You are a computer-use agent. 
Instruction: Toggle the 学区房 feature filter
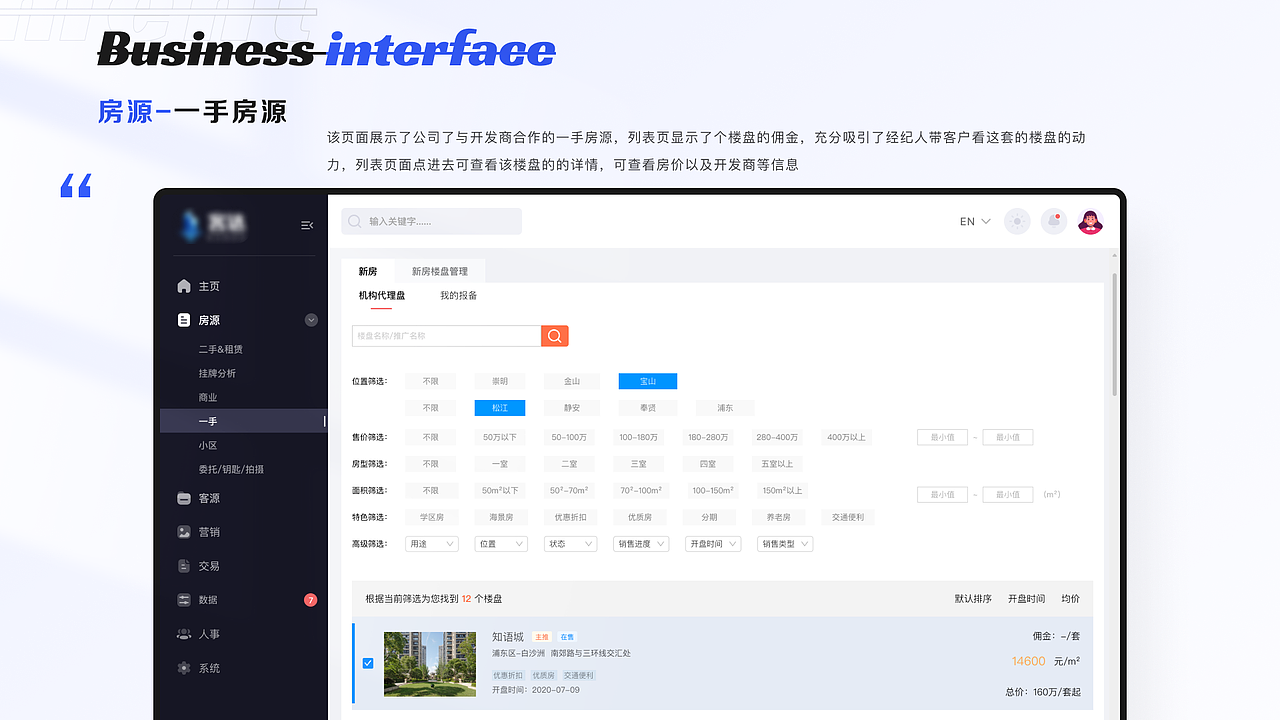point(431,517)
